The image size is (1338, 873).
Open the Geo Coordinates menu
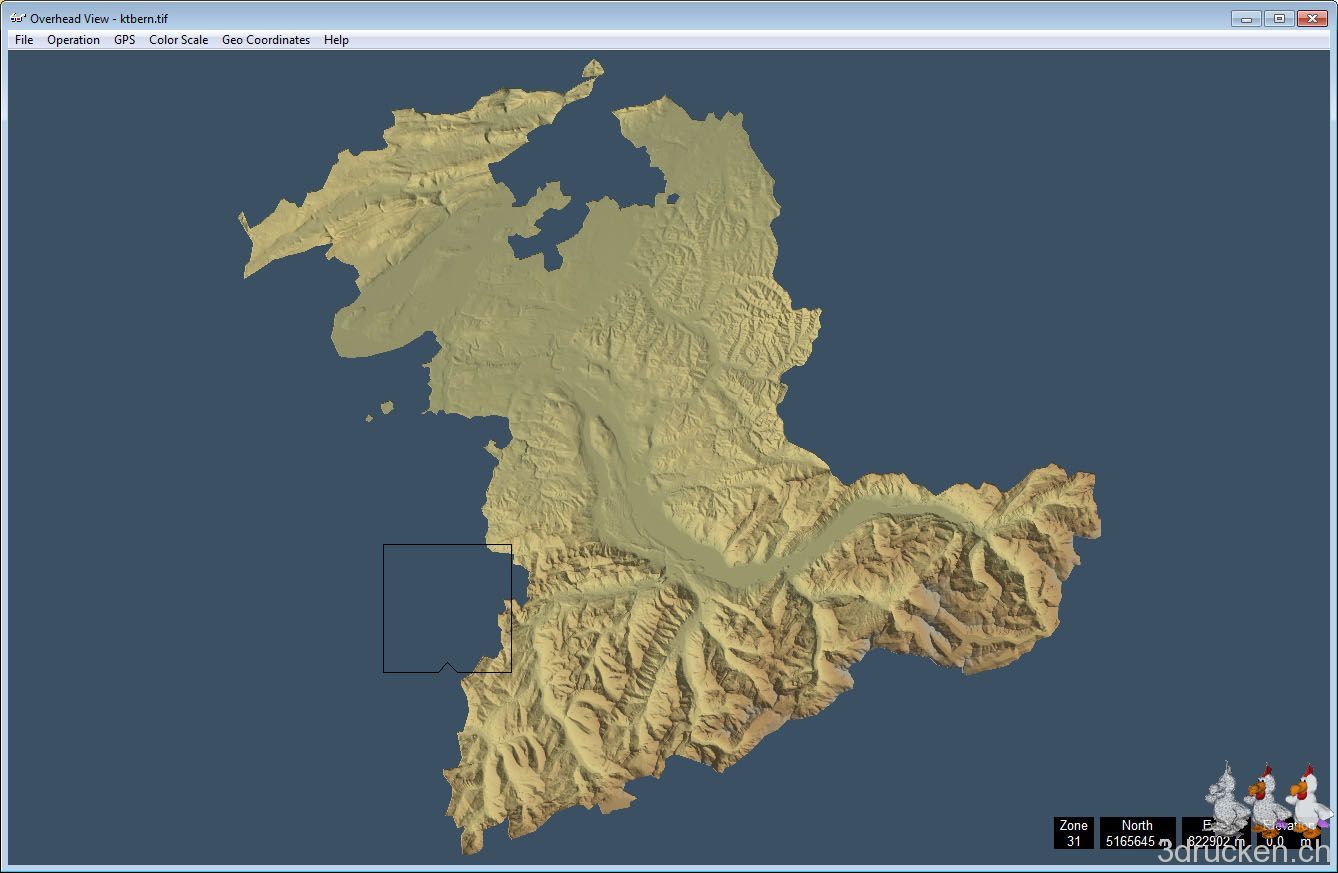pyautogui.click(x=266, y=40)
